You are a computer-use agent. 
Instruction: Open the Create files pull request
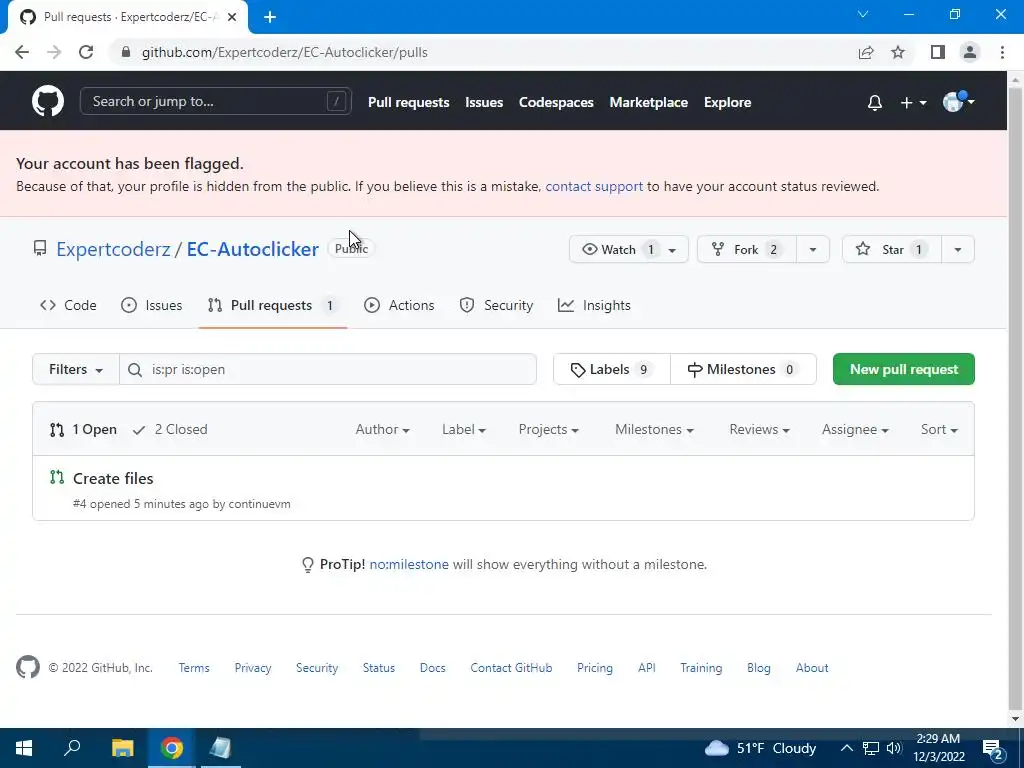click(113, 478)
